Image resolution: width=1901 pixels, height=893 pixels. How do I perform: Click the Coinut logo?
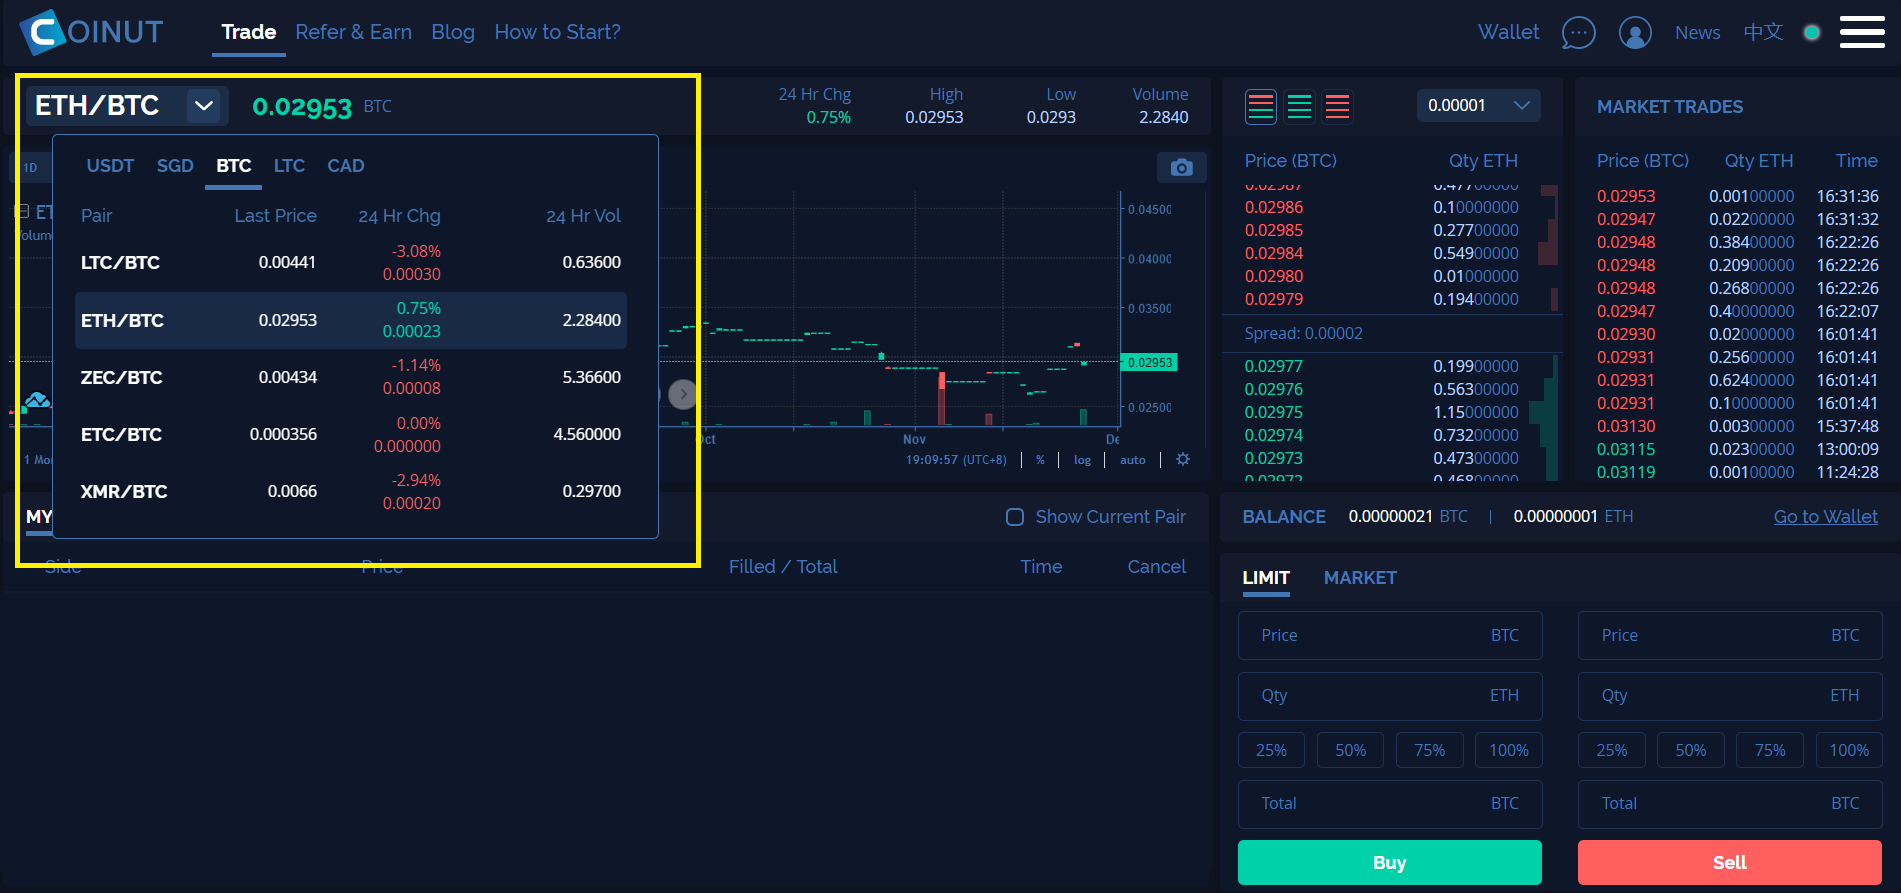coord(91,32)
